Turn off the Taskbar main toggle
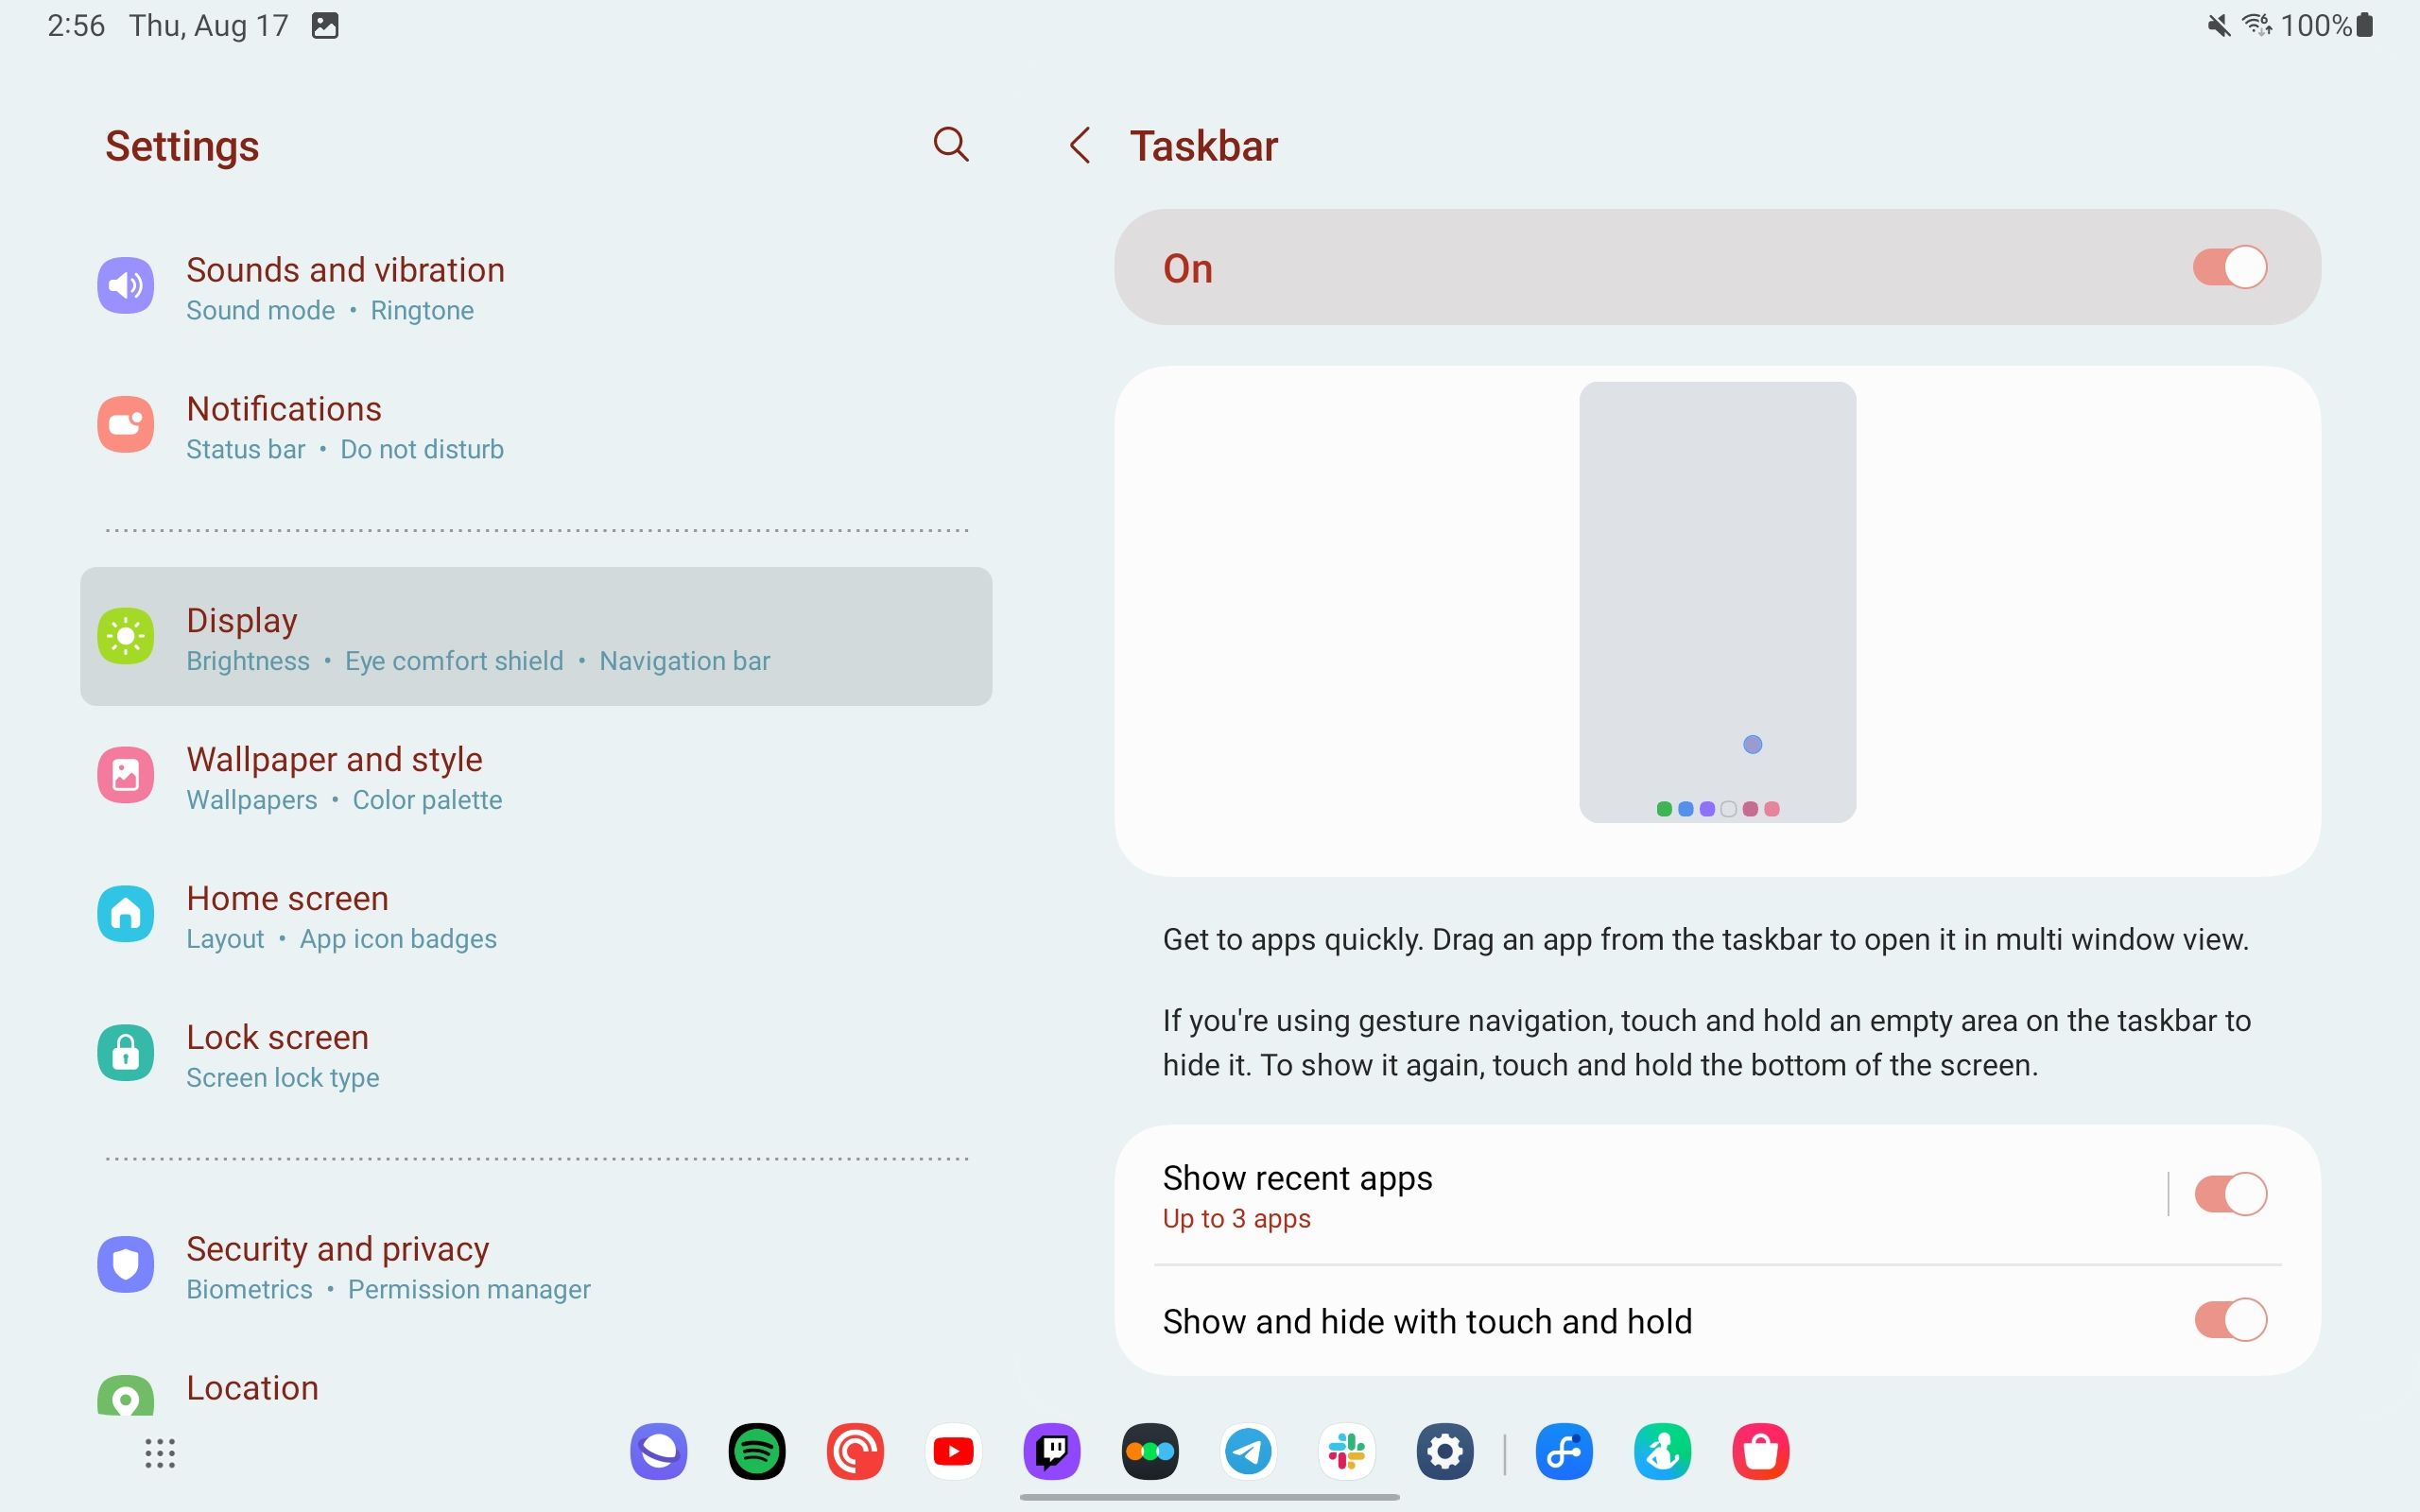This screenshot has width=2420, height=1512. 2230,267
